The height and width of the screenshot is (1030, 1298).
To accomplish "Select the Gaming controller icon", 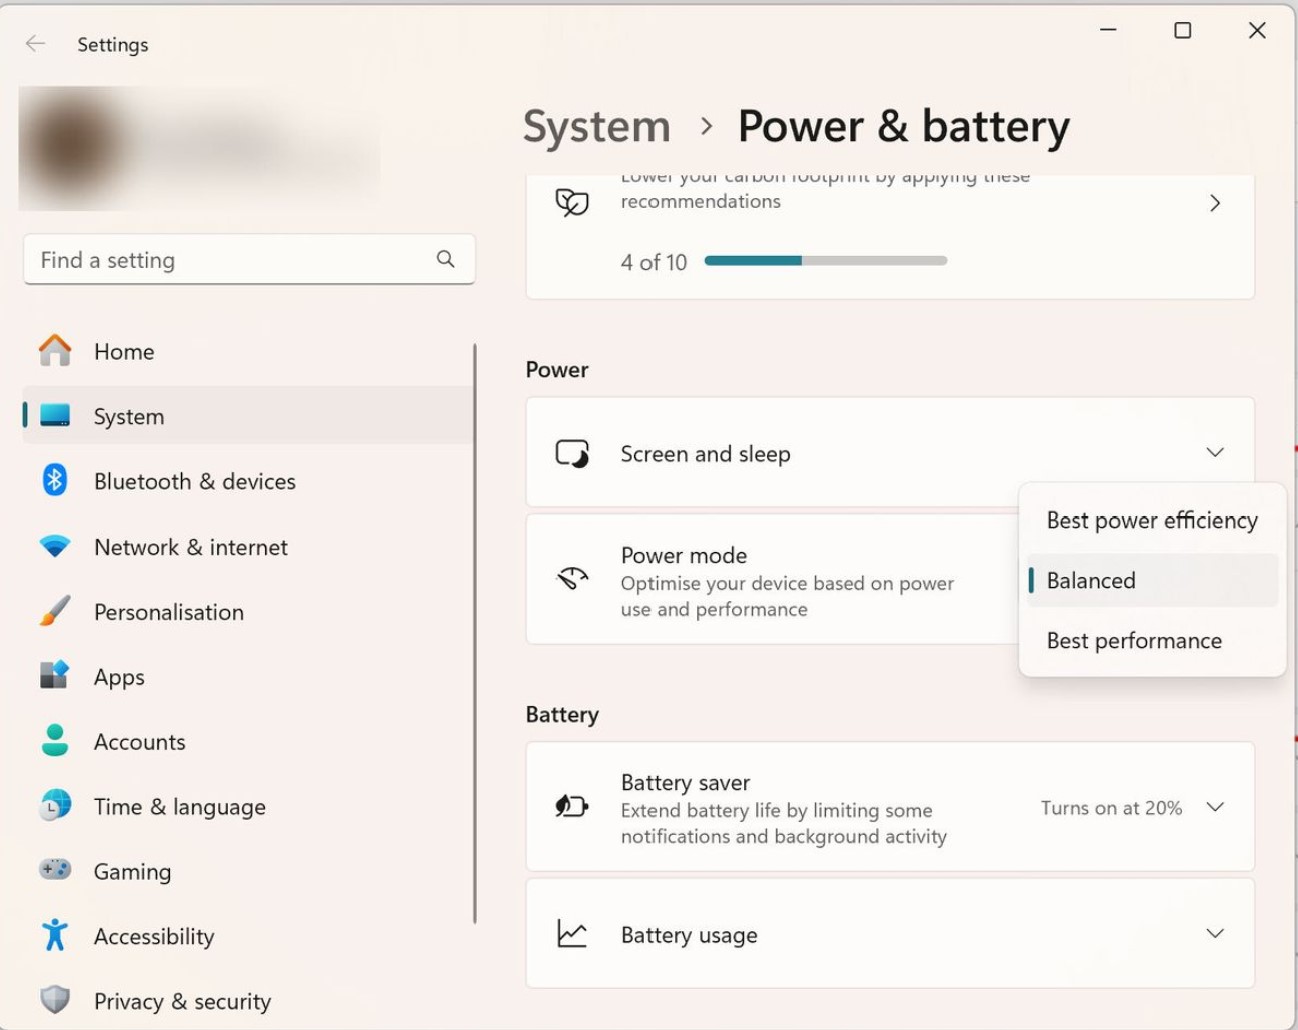I will point(54,871).
